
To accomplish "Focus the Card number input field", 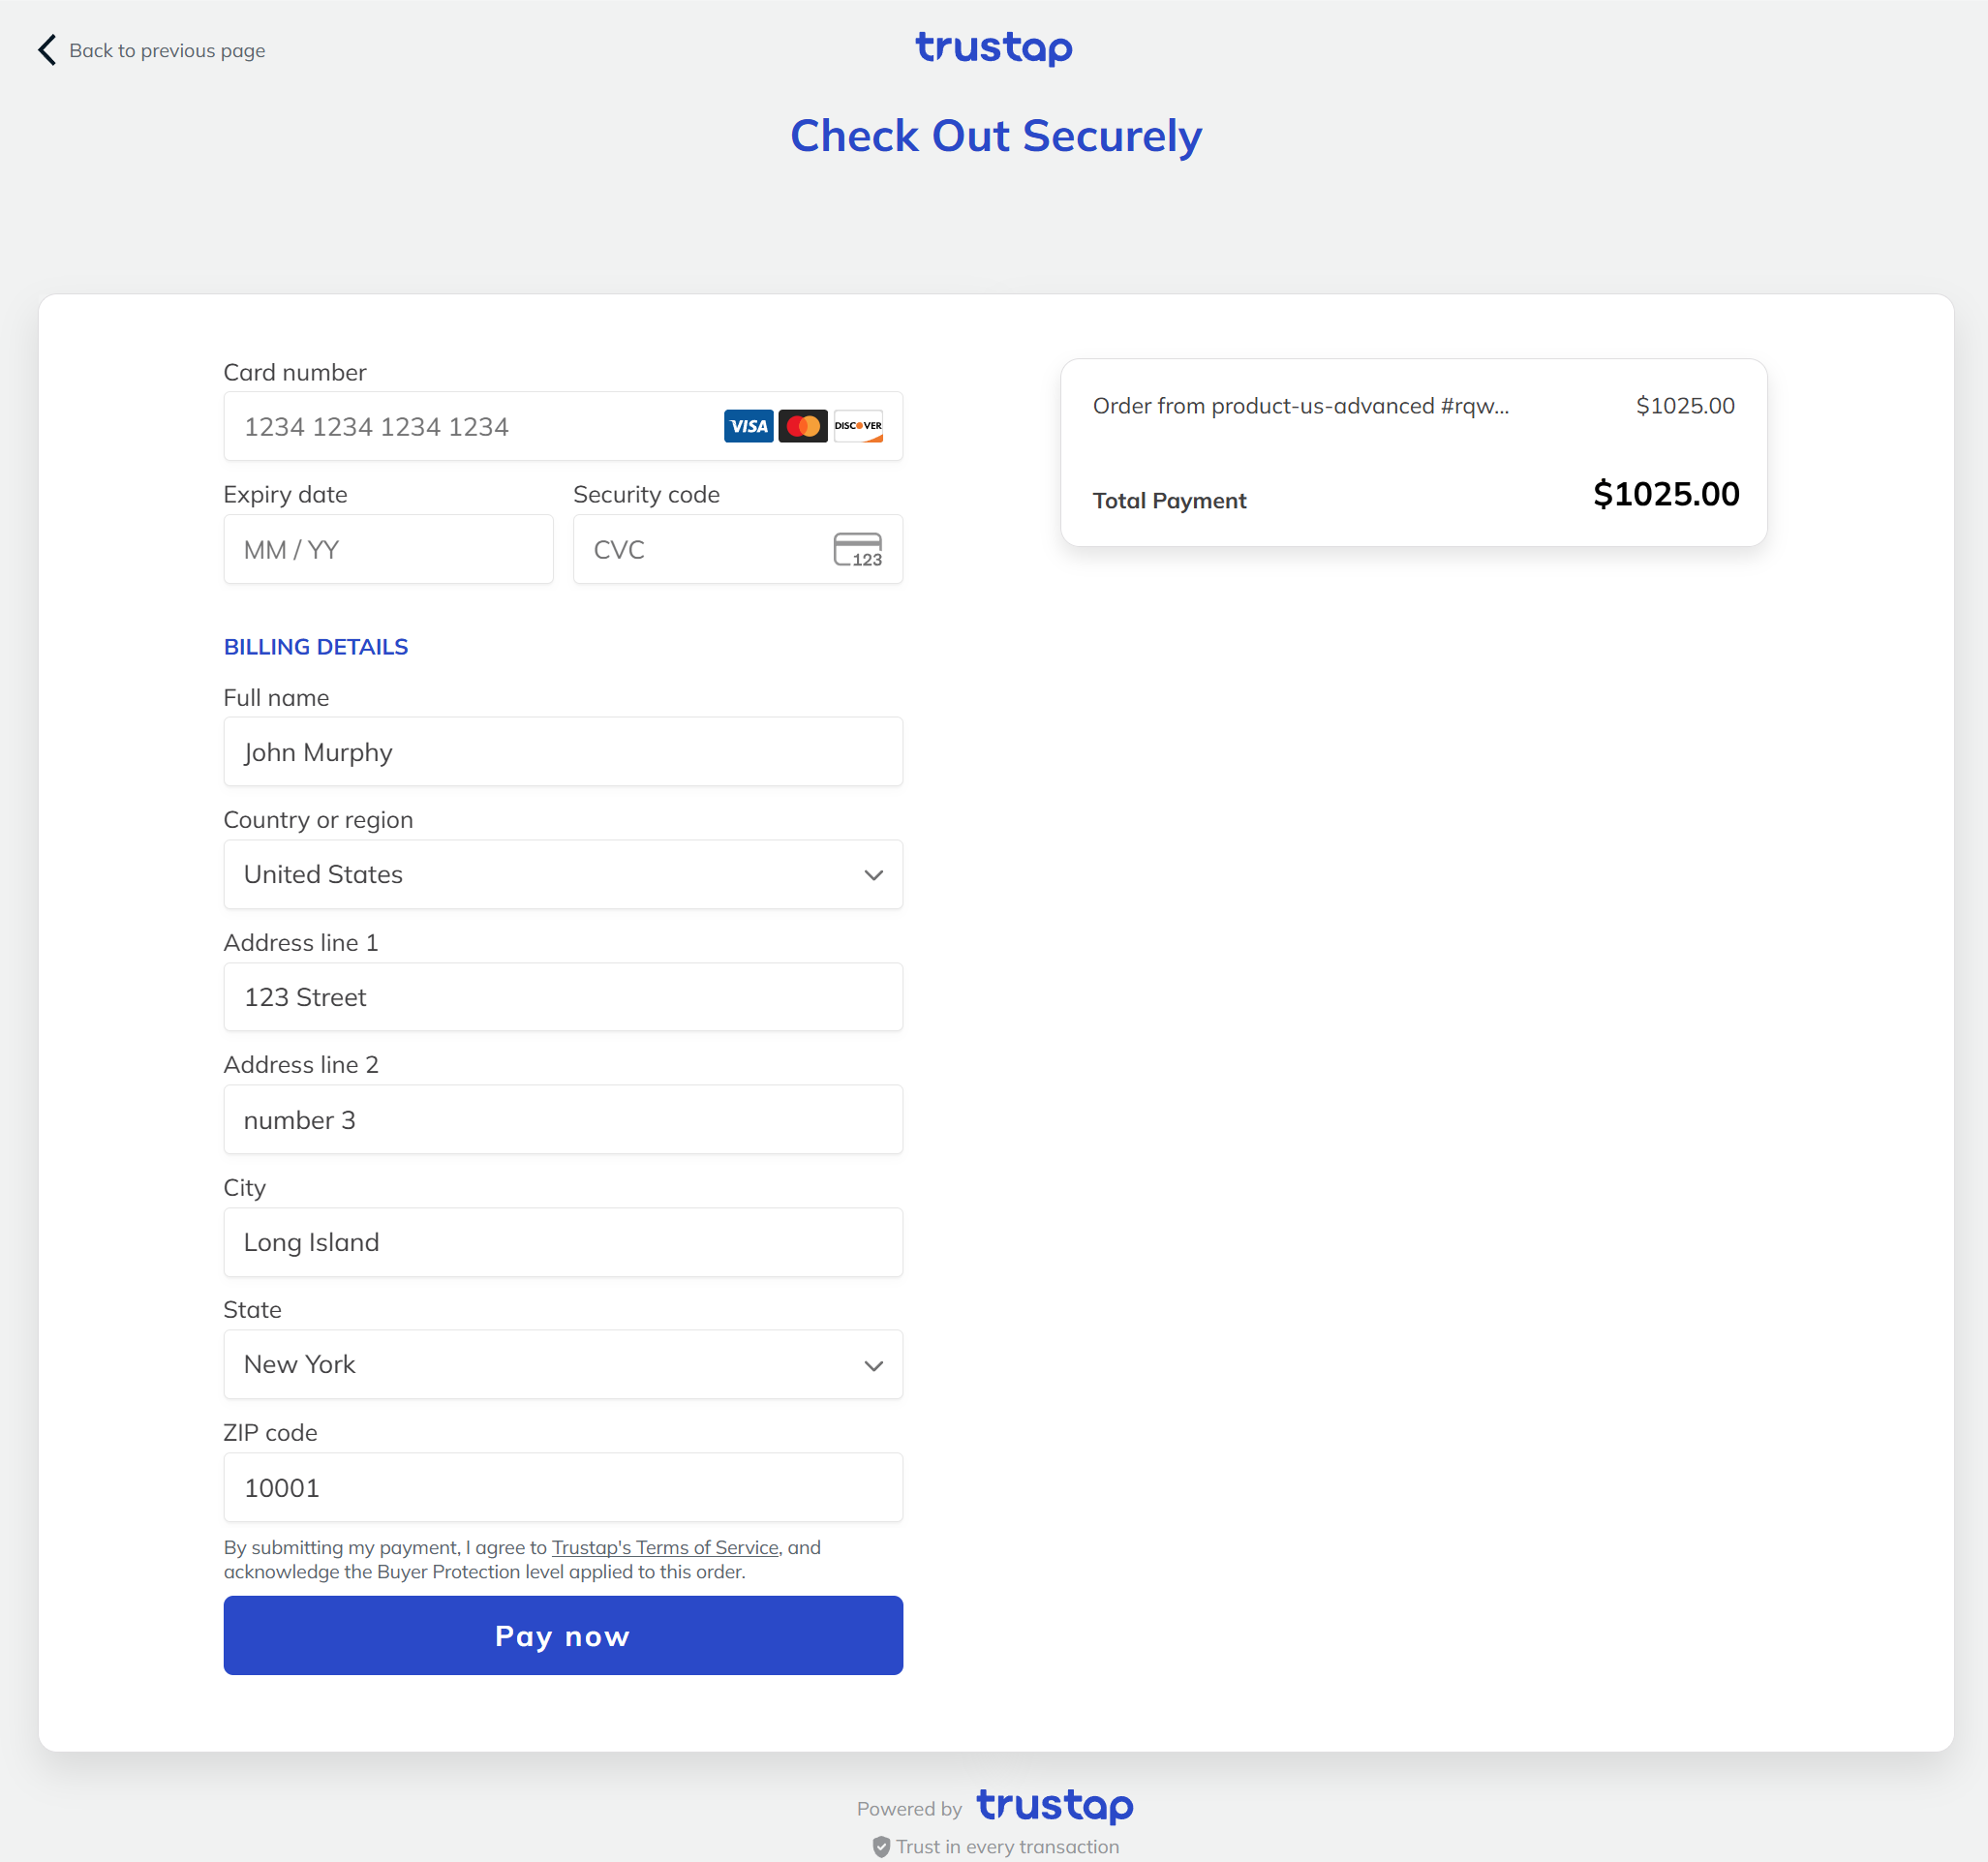I will point(563,426).
